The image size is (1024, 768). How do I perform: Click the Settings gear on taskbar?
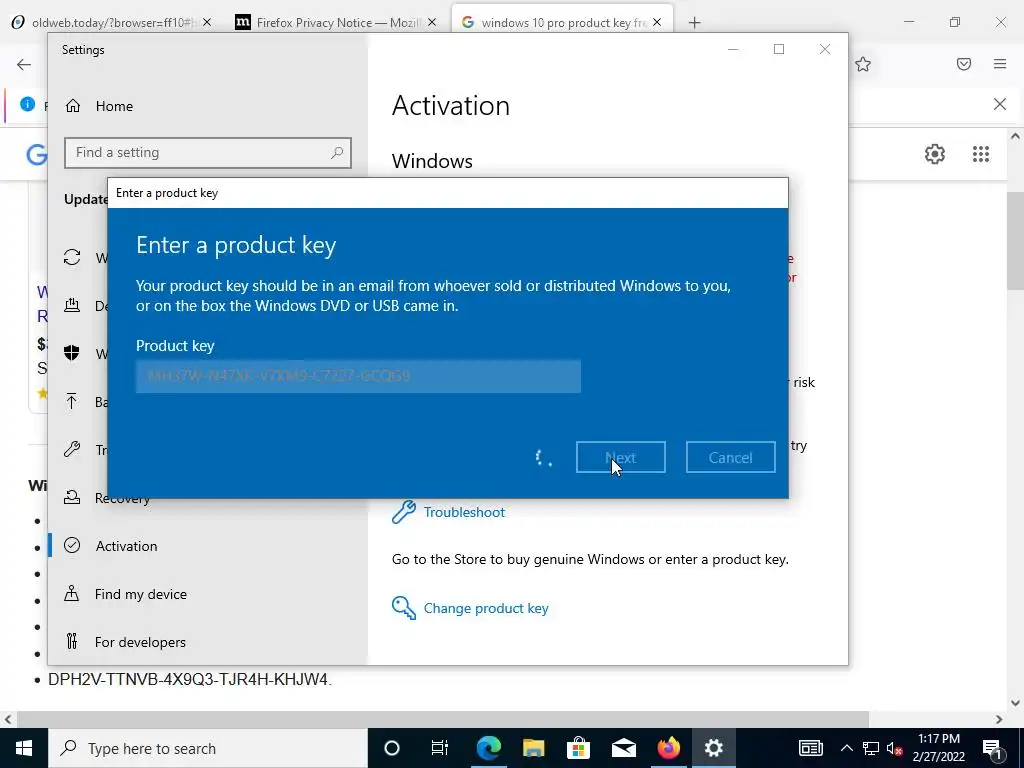pos(713,748)
